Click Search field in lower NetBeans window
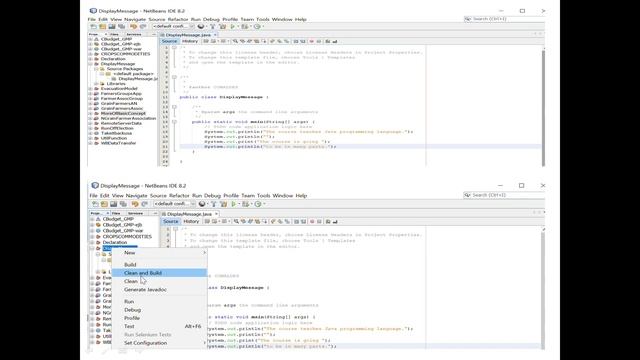The height and width of the screenshot is (360, 640). [x=504, y=195]
